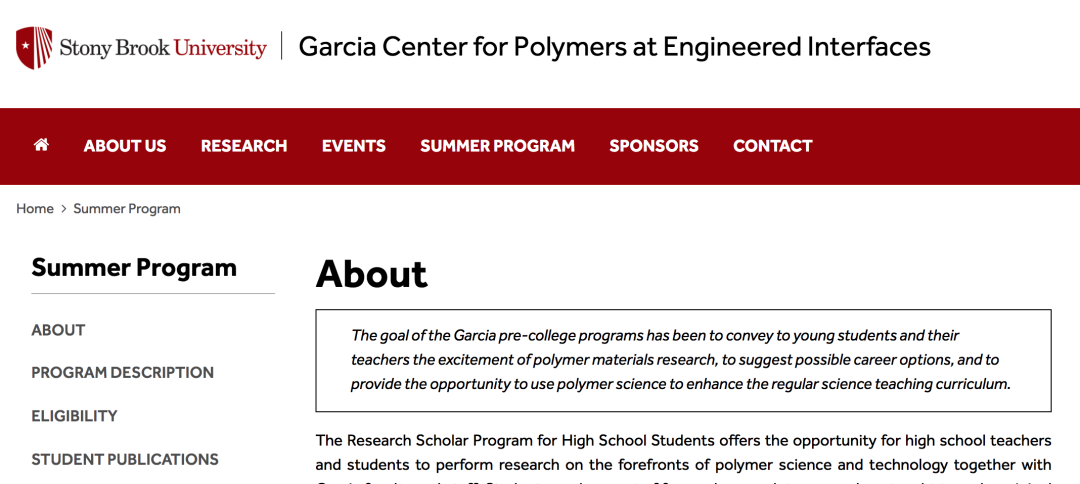The image size is (1080, 484).
Task: Open Program Description sidebar link
Action: click(x=123, y=372)
